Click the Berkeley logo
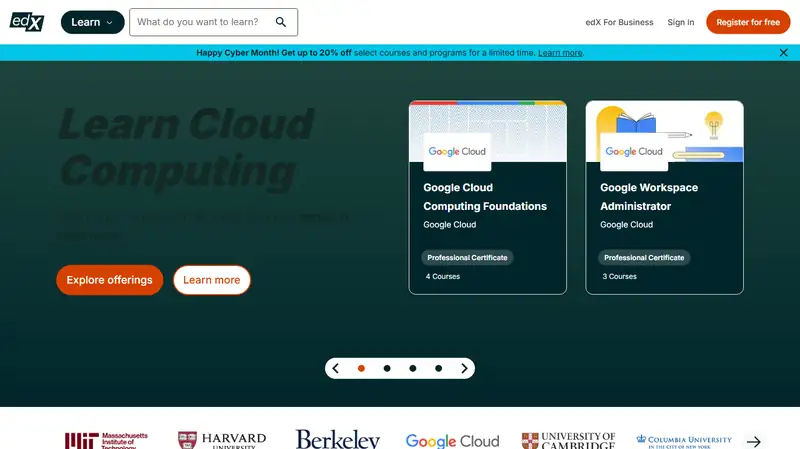The height and width of the screenshot is (449, 800). coord(338,439)
